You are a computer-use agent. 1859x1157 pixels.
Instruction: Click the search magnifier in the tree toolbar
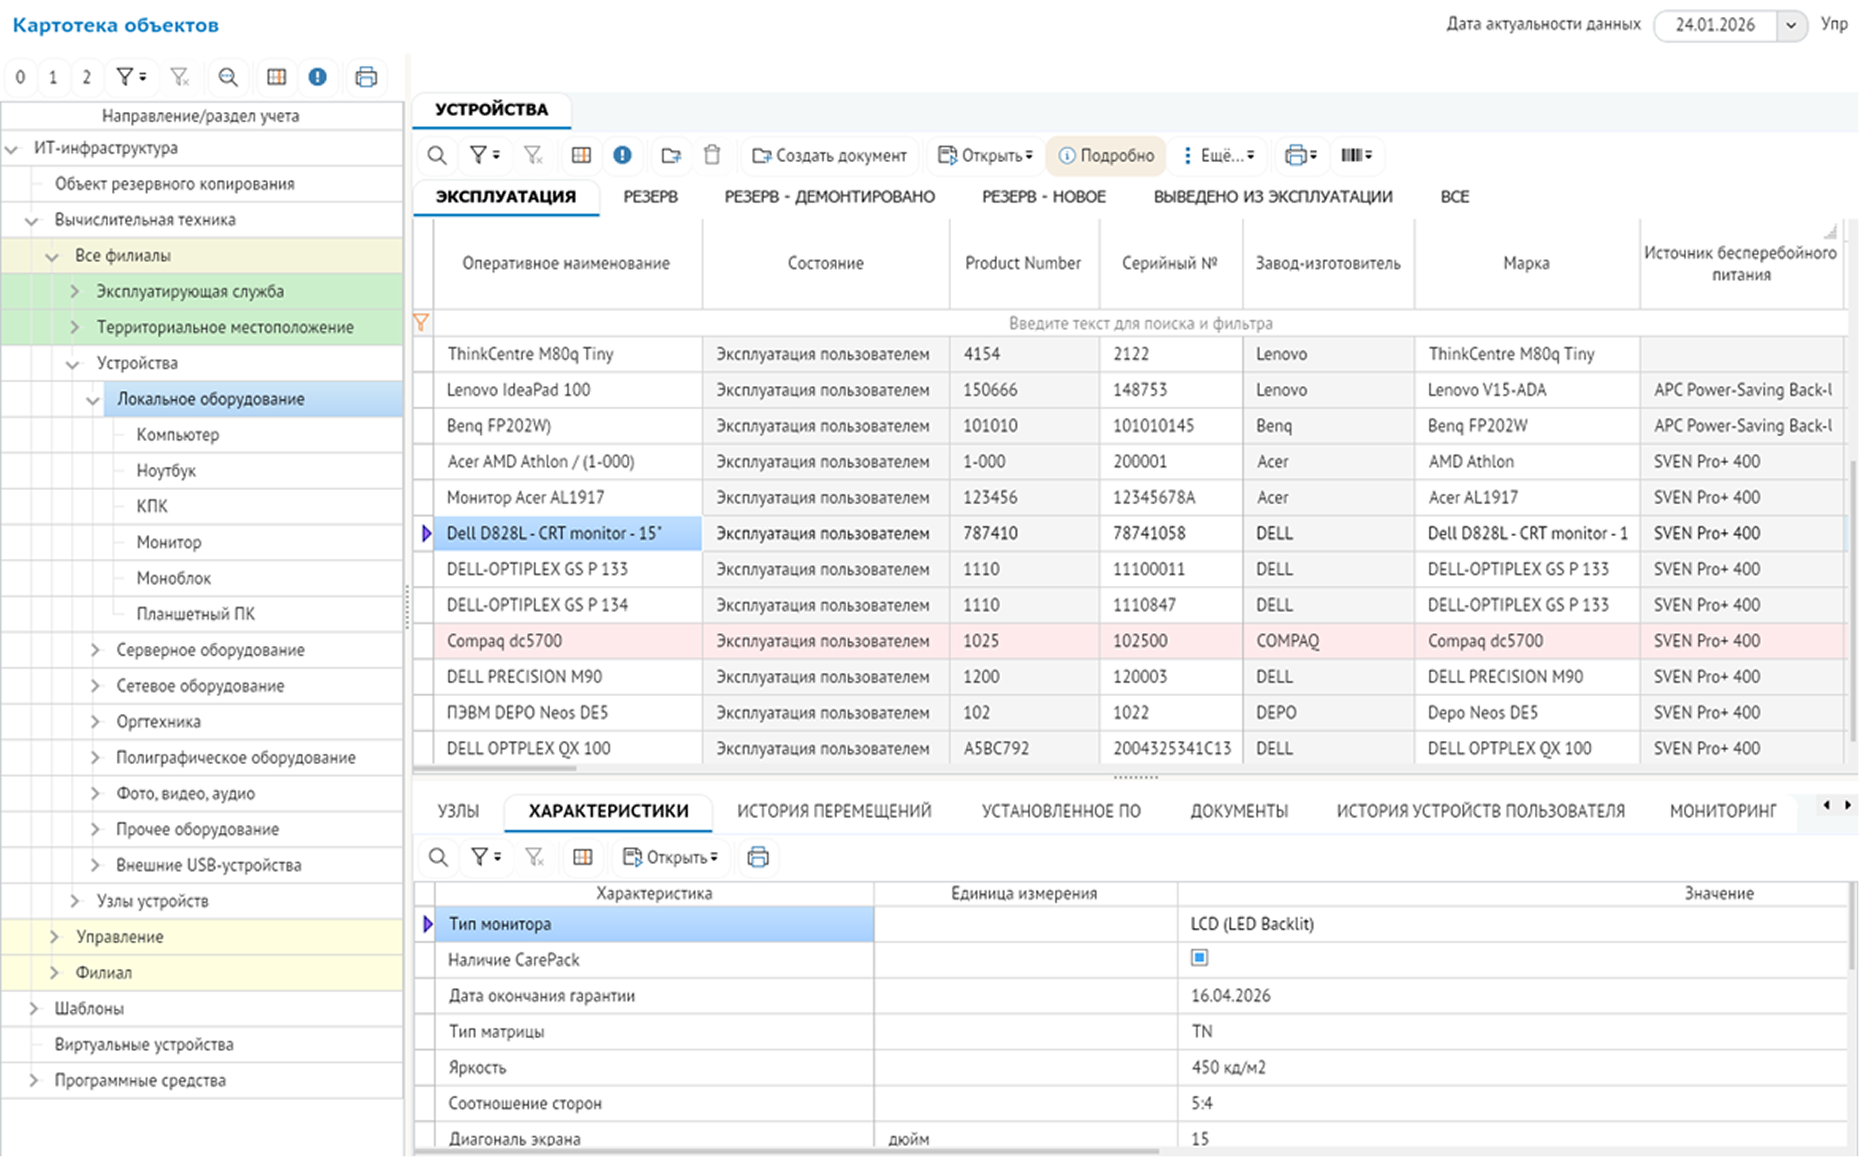click(228, 77)
